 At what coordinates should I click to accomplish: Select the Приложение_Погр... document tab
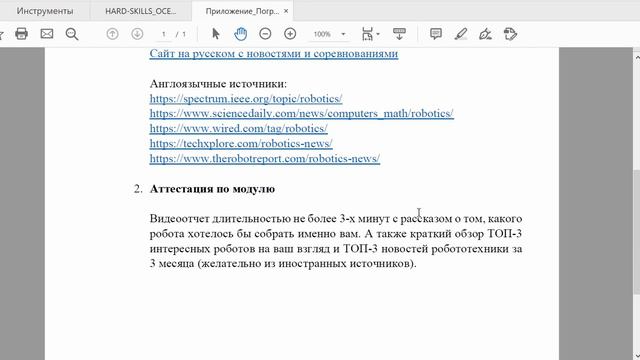(242, 11)
